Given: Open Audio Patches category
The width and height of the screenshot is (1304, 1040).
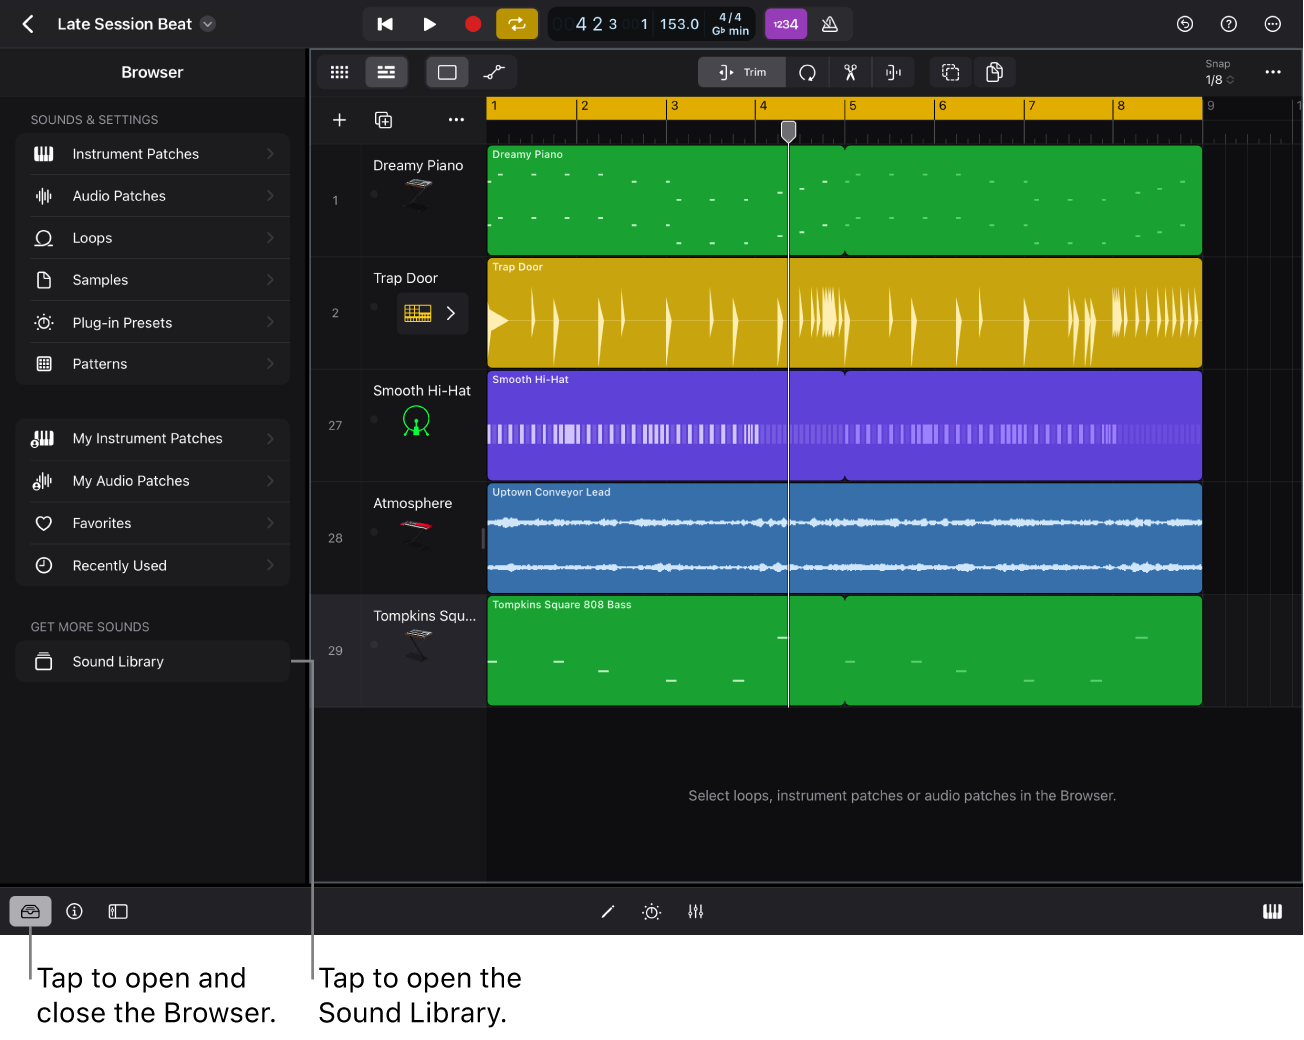Looking at the screenshot, I should click(x=153, y=196).
